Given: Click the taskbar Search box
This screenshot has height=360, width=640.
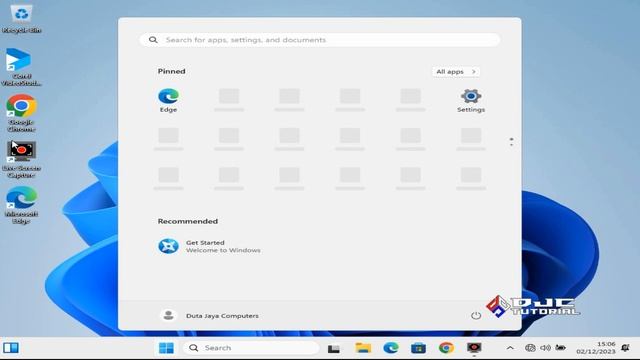Looking at the screenshot, I should 251,348.
